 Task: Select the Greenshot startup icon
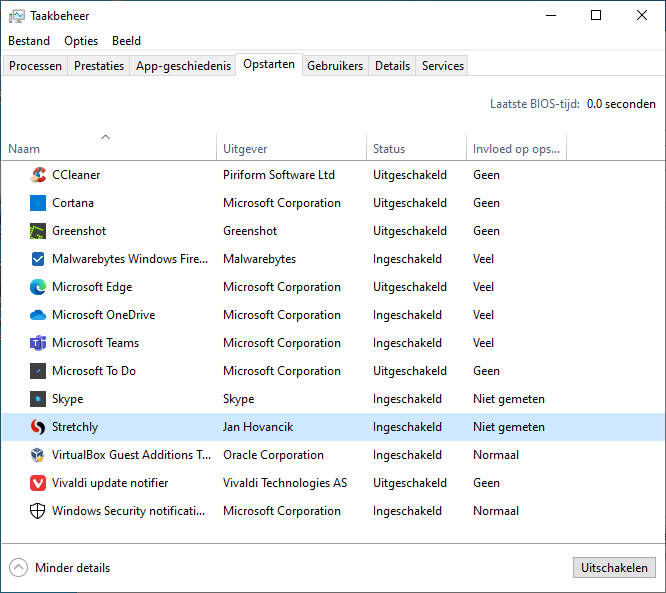click(38, 231)
